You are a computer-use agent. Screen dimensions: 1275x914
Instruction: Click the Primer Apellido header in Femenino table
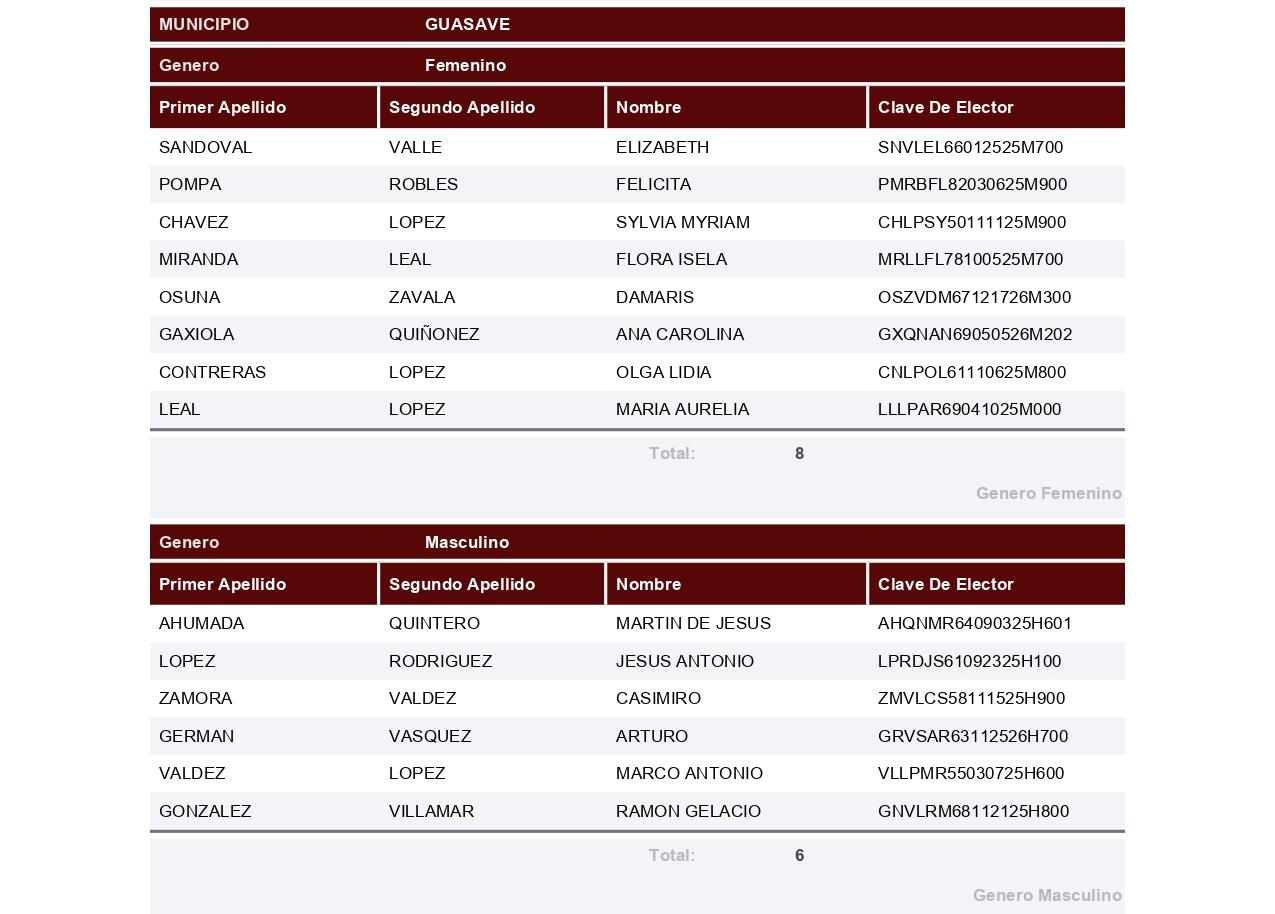click(x=263, y=107)
